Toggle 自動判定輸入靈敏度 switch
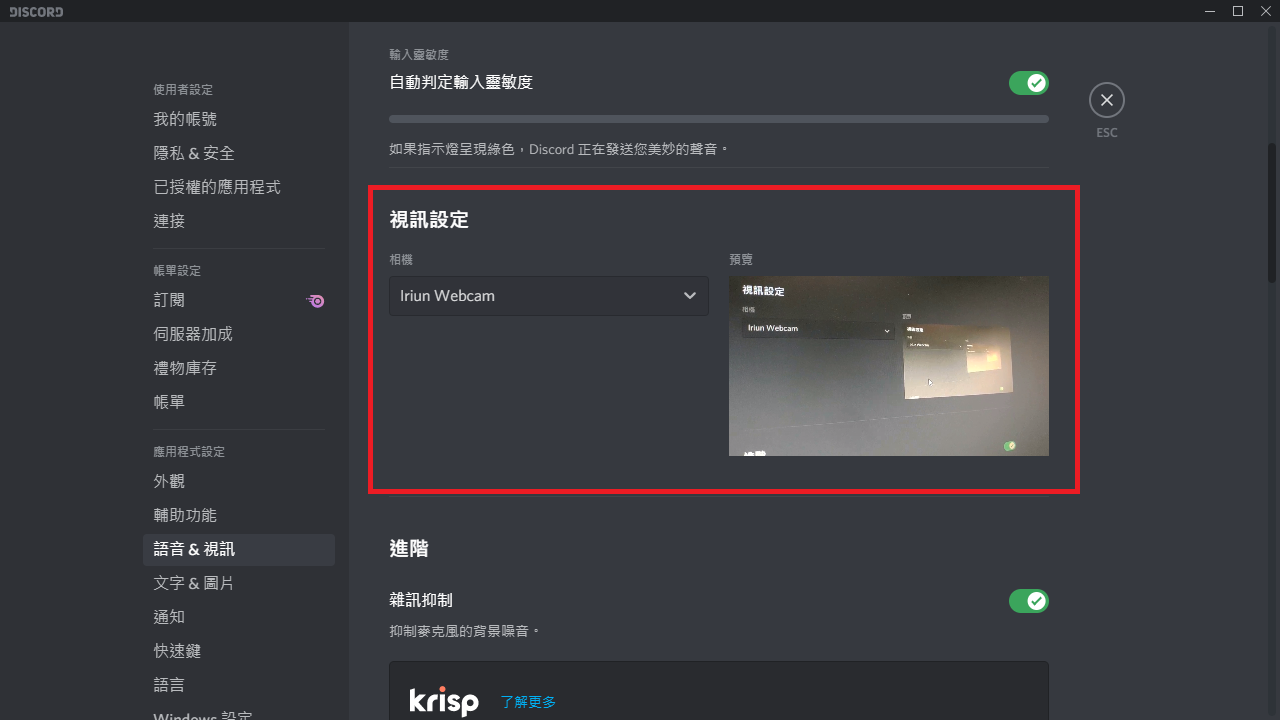 click(x=1028, y=83)
